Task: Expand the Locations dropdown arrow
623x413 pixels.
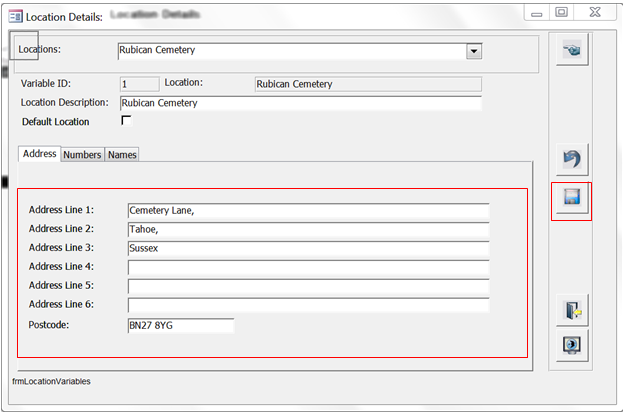Action: [x=474, y=51]
